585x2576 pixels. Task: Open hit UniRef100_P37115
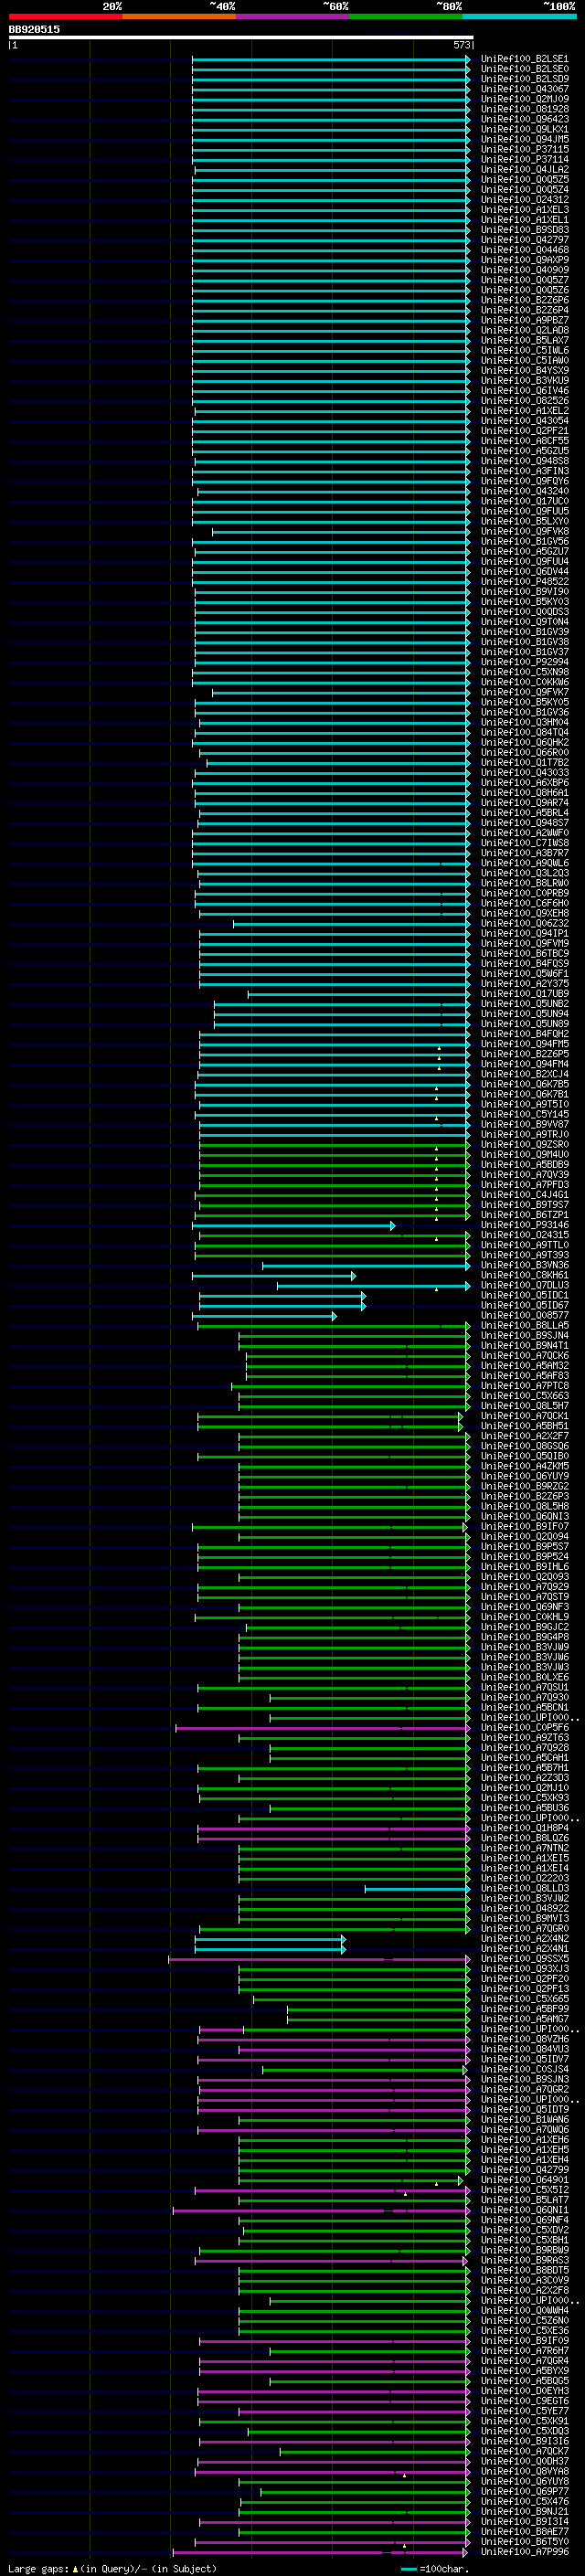525,149
